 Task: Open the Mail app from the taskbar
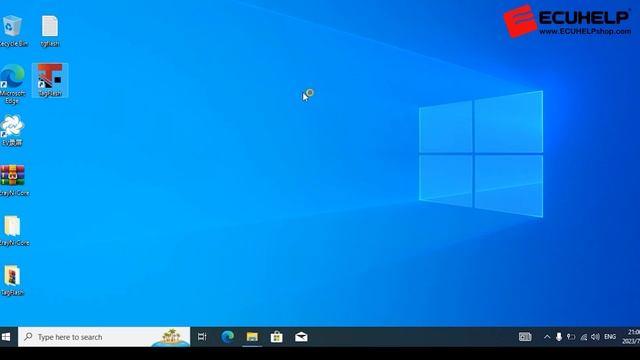(x=301, y=337)
